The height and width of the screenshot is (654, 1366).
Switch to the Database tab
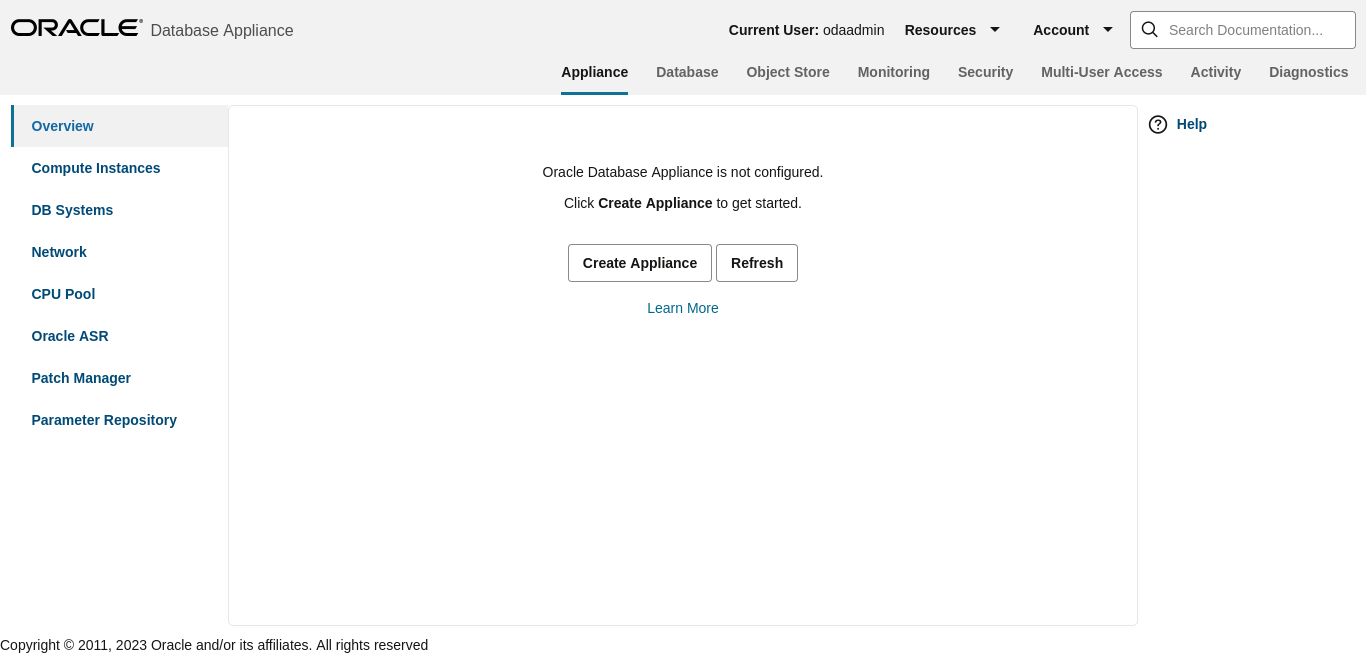(687, 72)
